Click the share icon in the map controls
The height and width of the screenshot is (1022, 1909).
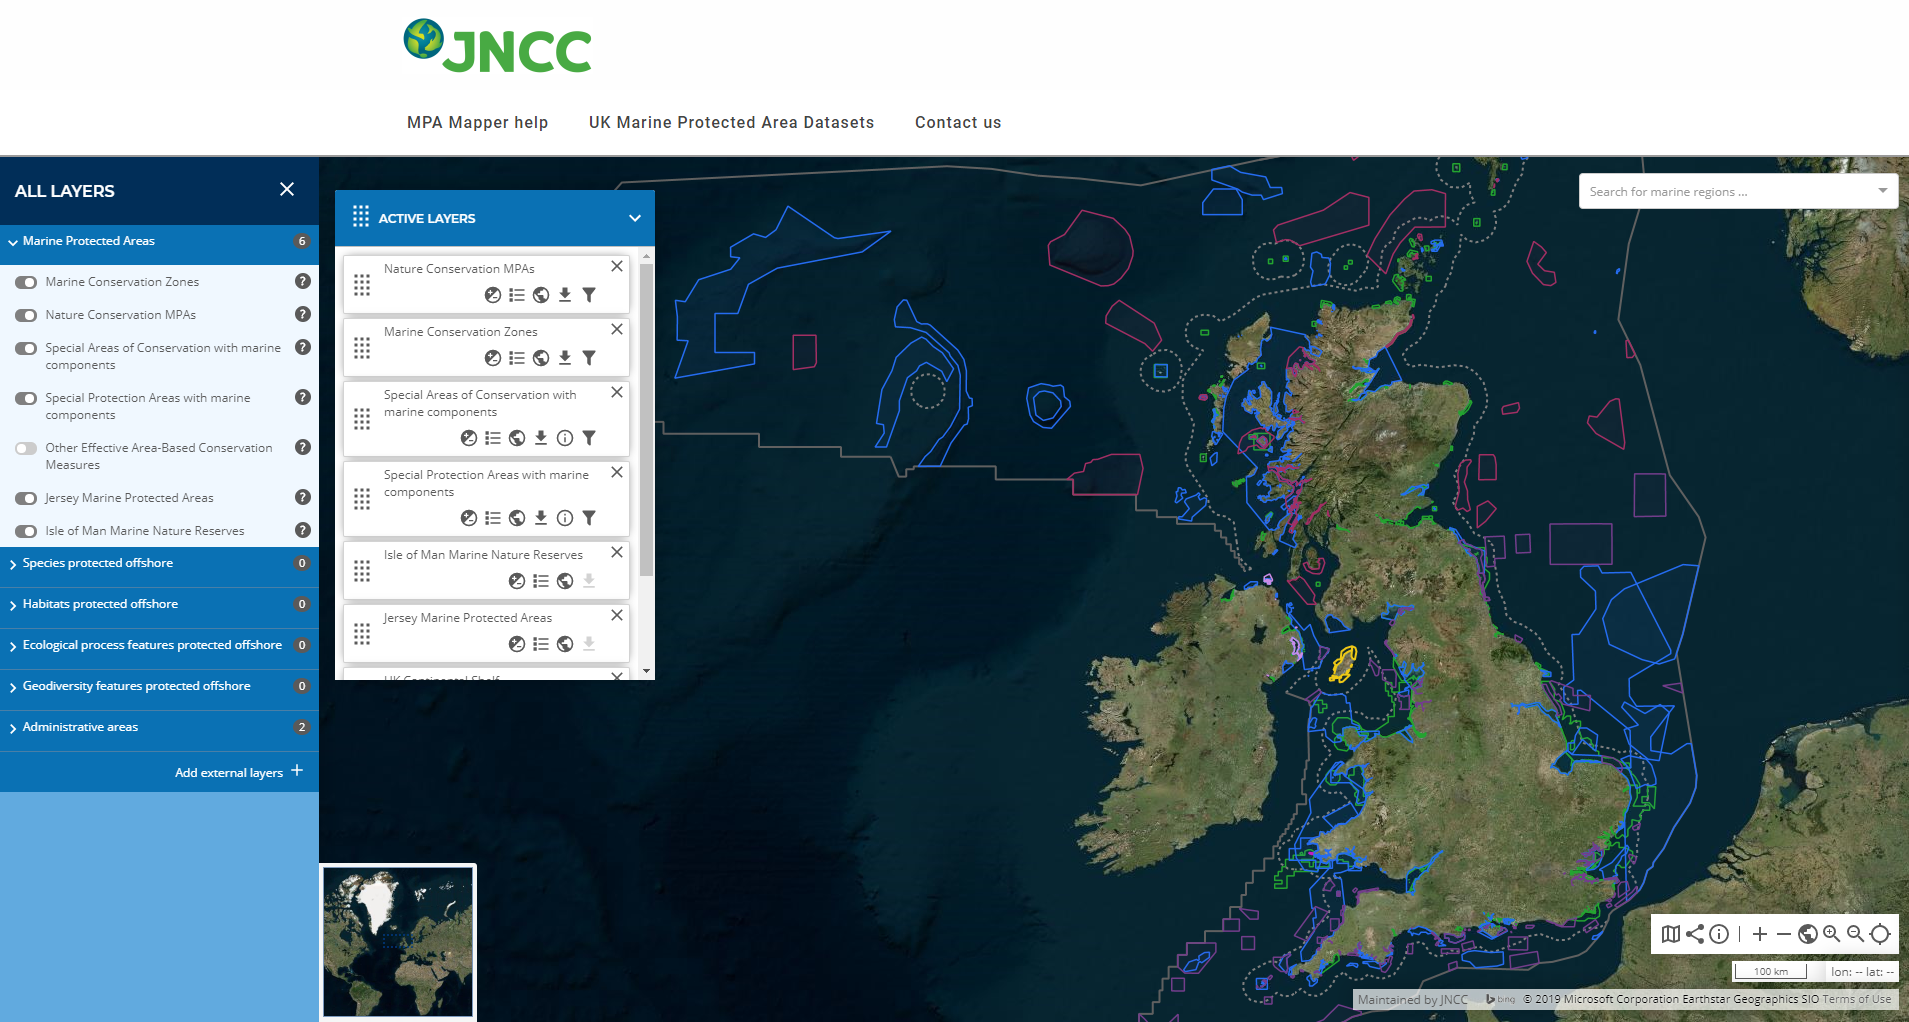pos(1695,934)
